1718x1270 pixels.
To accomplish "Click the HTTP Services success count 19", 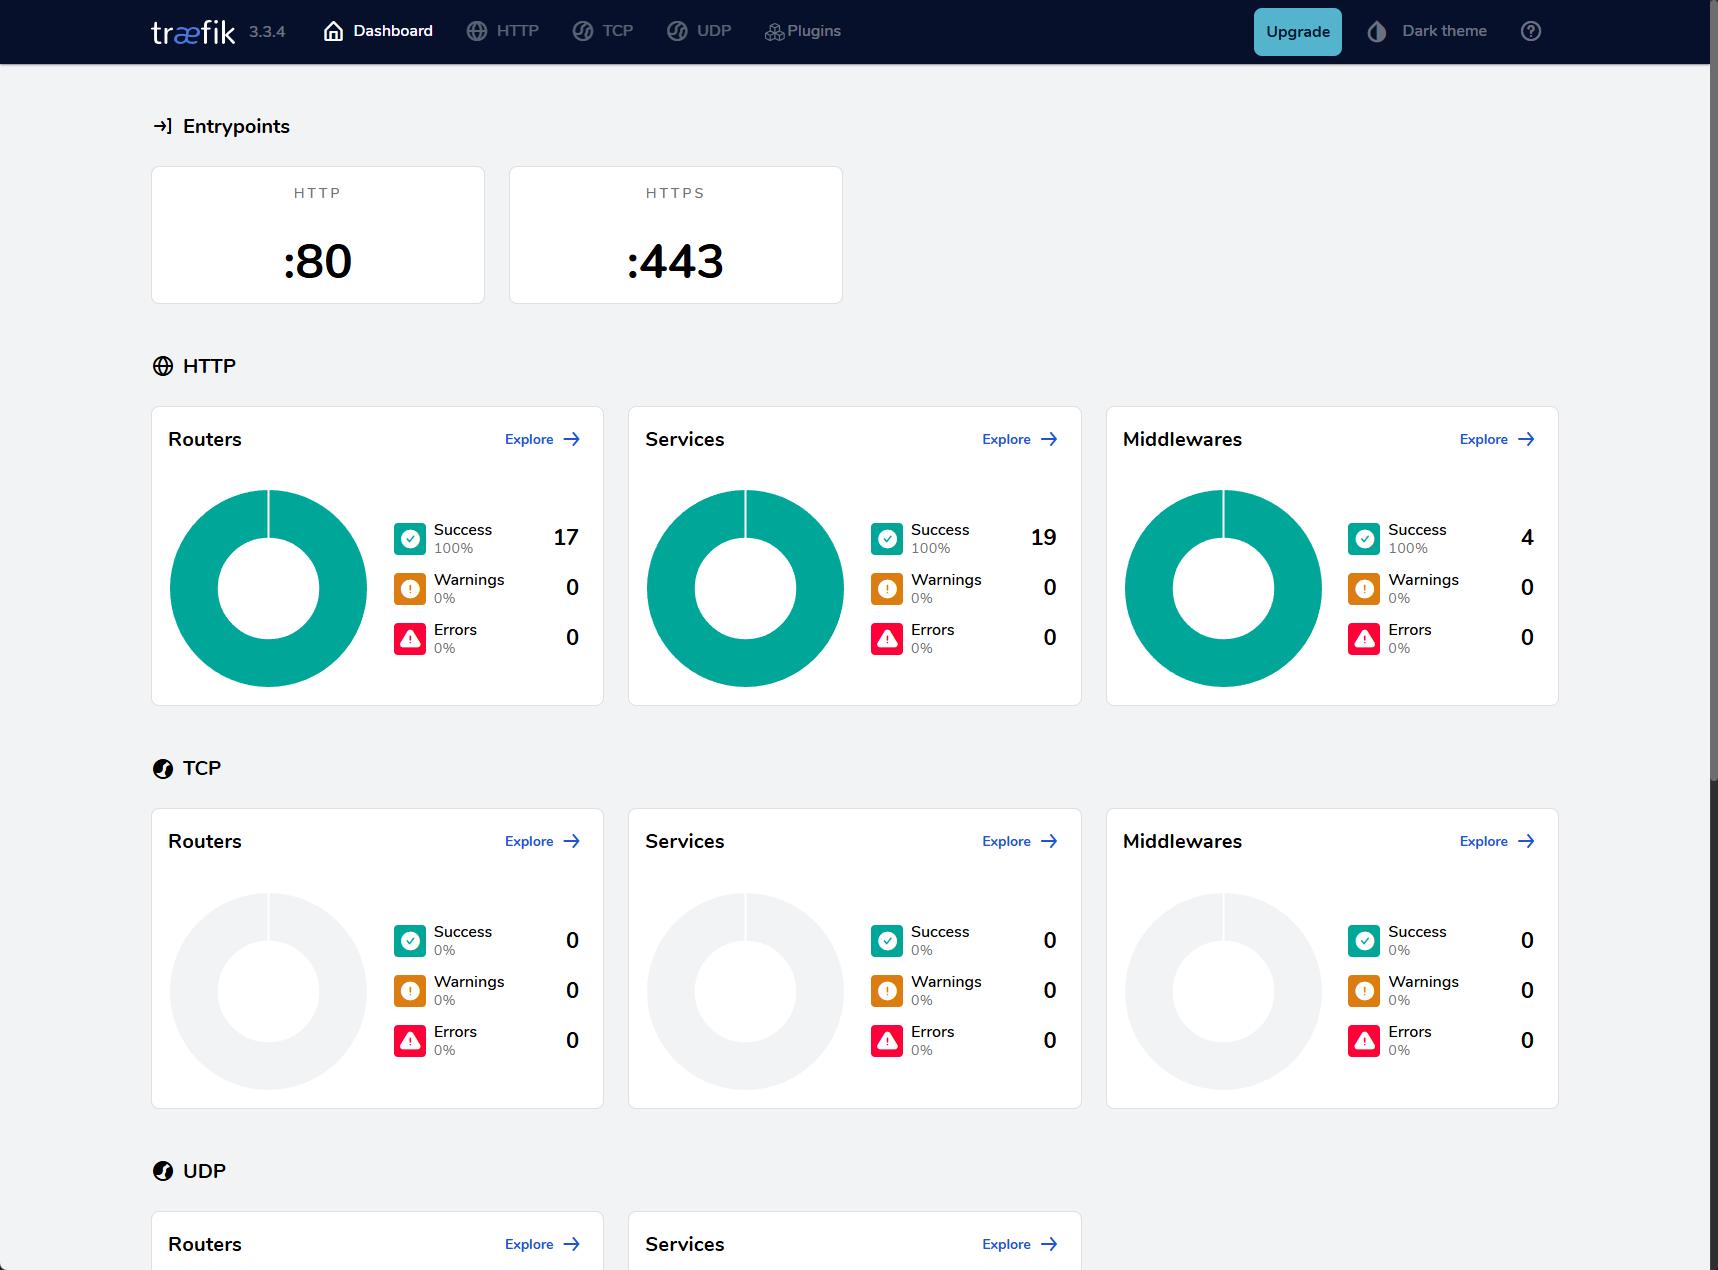I will coord(1043,538).
